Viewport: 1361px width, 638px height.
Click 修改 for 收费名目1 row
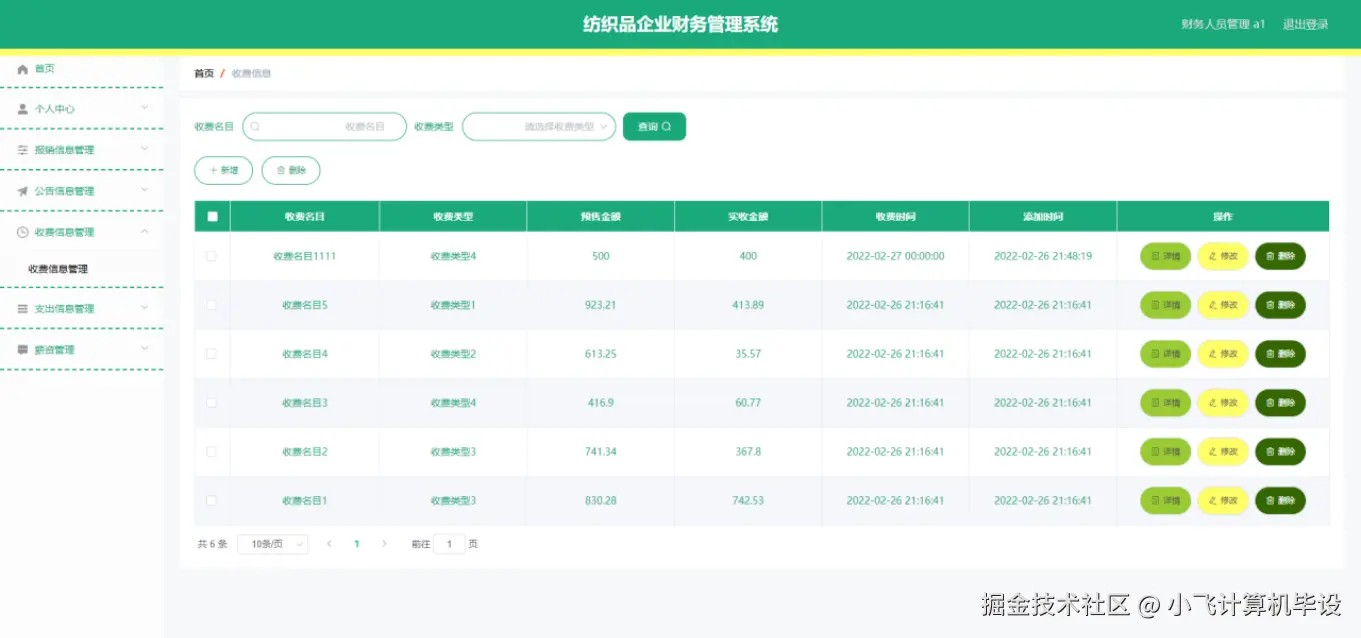click(x=1223, y=501)
